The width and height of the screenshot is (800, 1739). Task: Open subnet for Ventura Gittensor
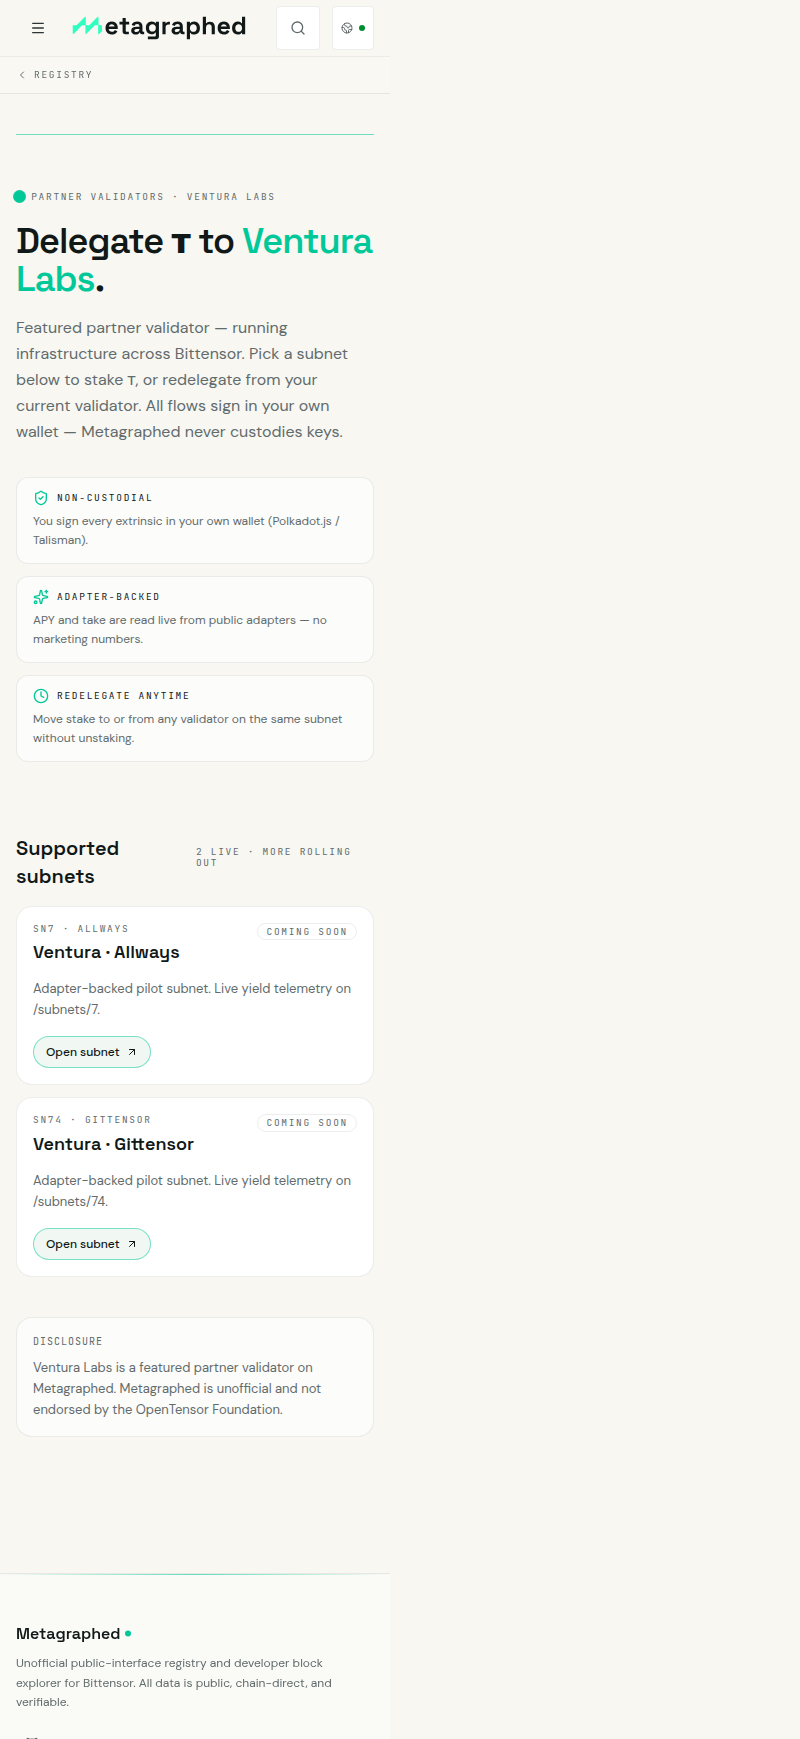click(92, 1244)
